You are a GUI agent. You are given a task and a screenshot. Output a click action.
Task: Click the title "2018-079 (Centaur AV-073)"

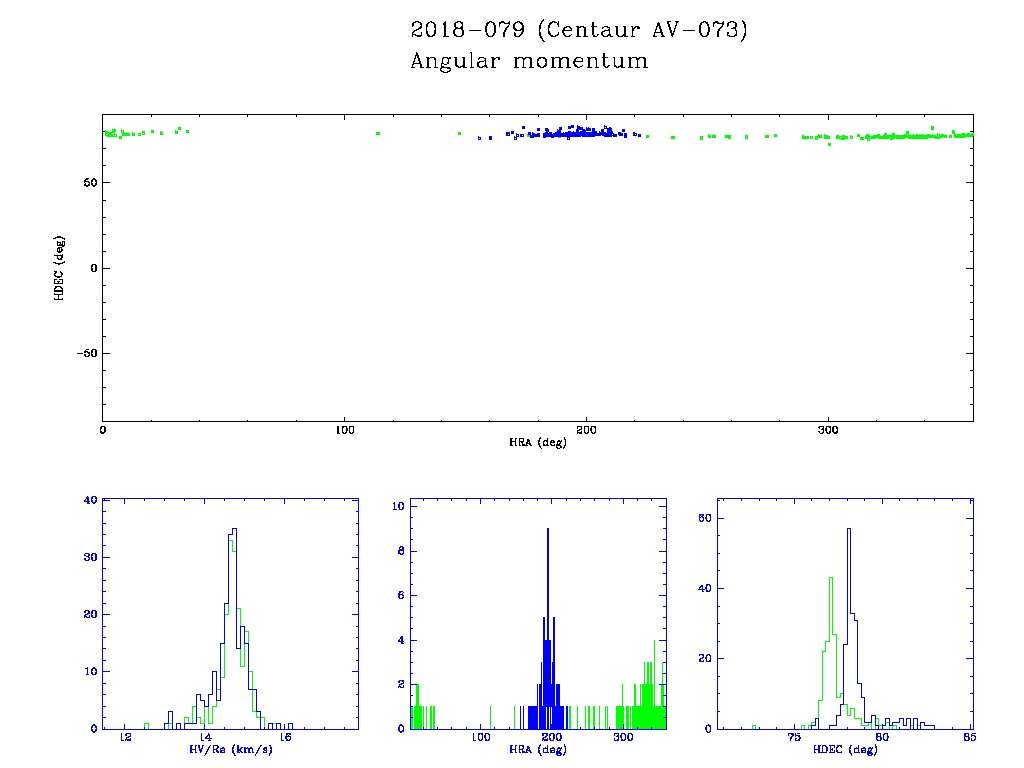tap(579, 30)
